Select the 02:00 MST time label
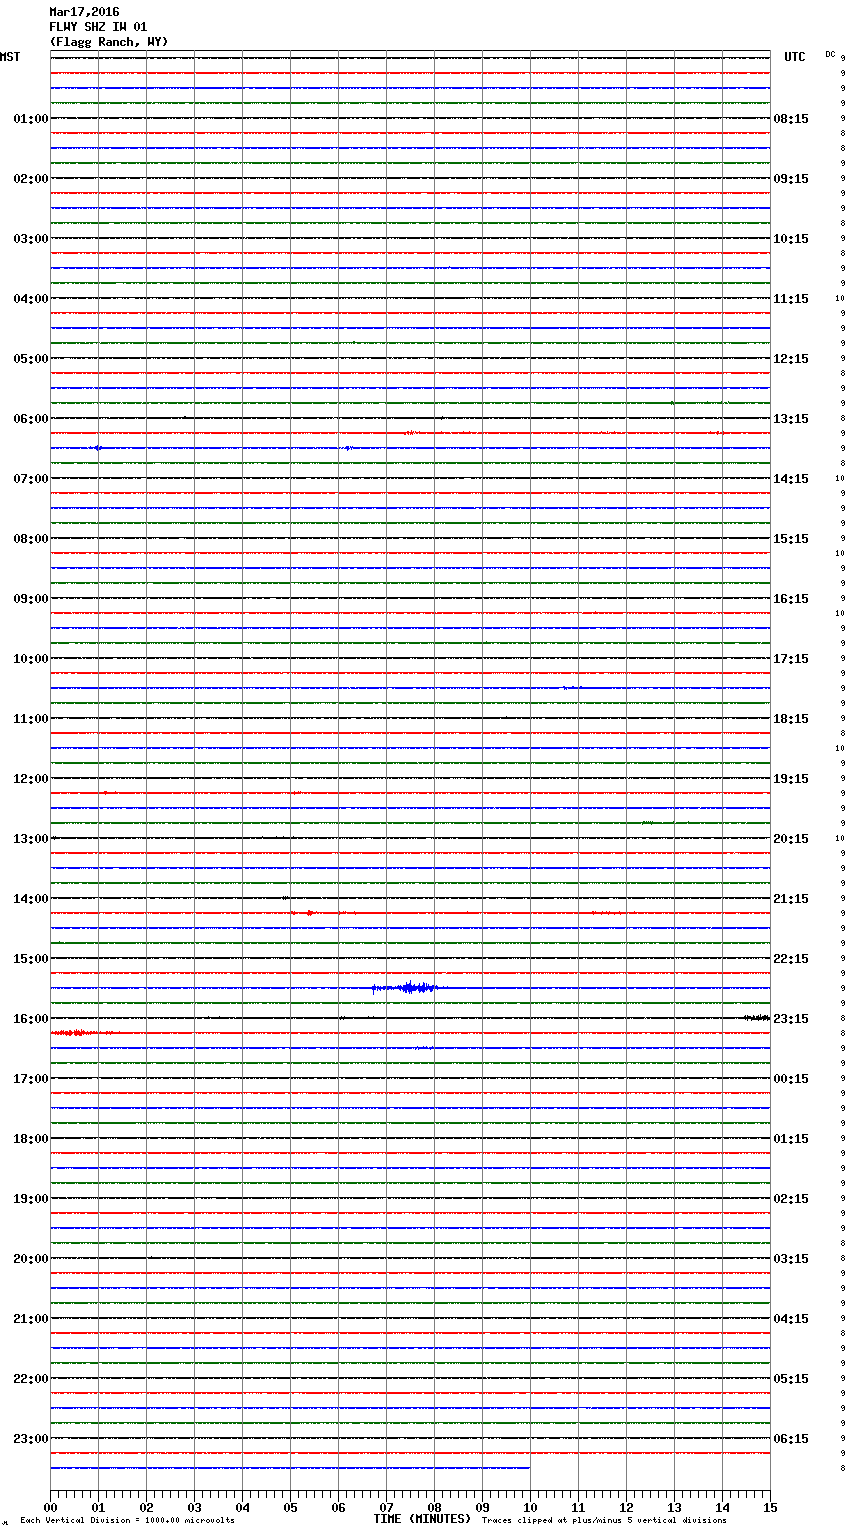The image size is (850, 1534). (x=30, y=179)
